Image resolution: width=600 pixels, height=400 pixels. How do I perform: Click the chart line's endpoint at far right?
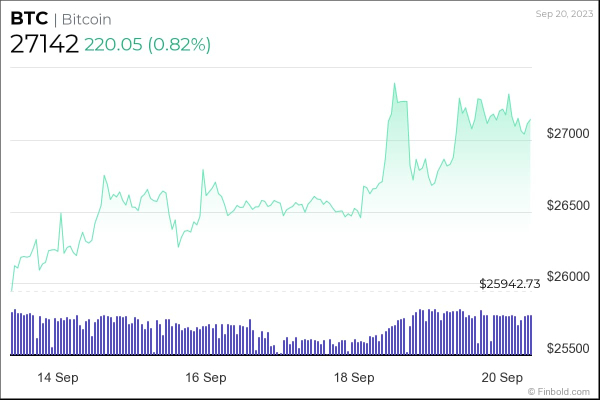[x=531, y=119]
